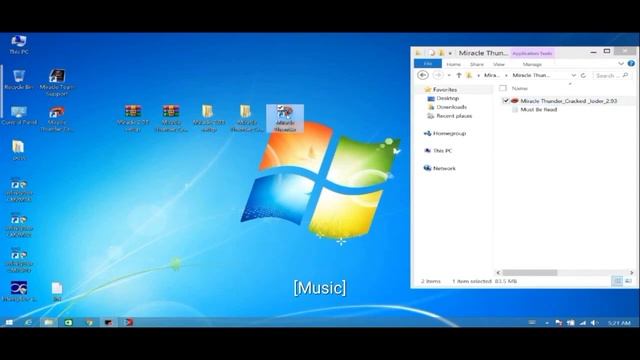640x360 pixels.
Task: Expand the Explorer ribbon with the chevron
Action: click(621, 64)
